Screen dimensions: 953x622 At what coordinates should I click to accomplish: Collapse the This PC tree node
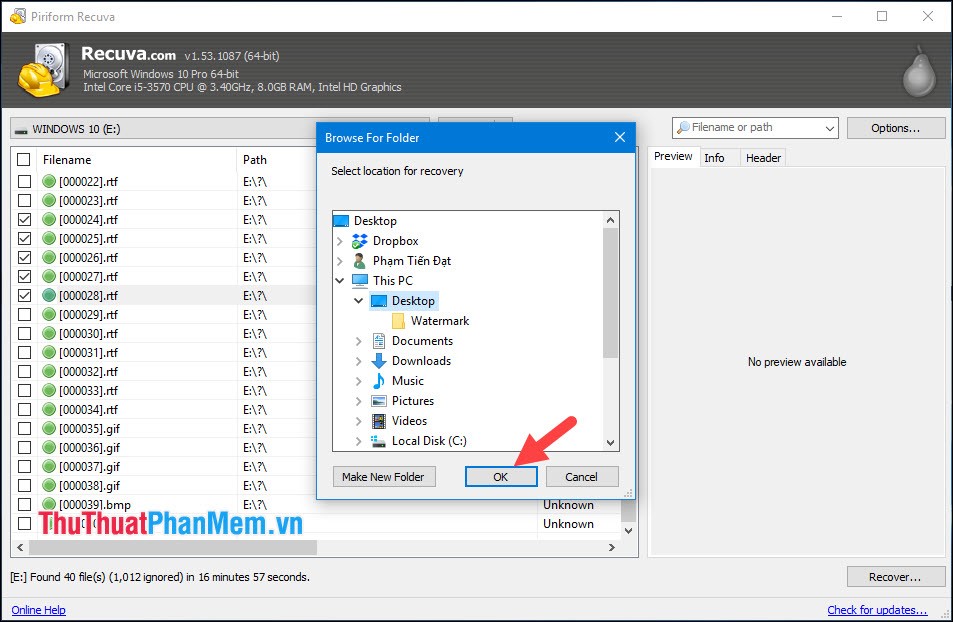pos(340,281)
